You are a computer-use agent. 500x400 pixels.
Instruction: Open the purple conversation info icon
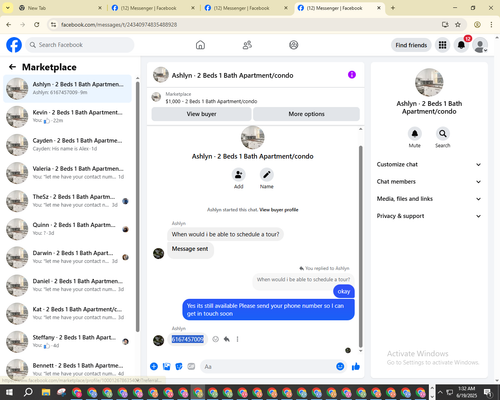[x=352, y=75]
